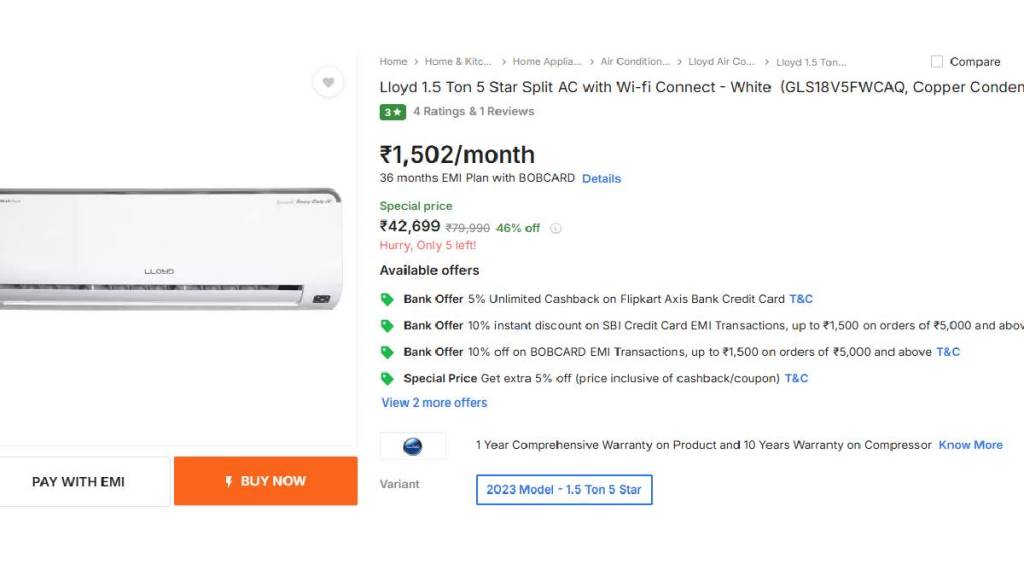Navigate to Lloyd Air Conditioners breadcrumb

pos(721,62)
